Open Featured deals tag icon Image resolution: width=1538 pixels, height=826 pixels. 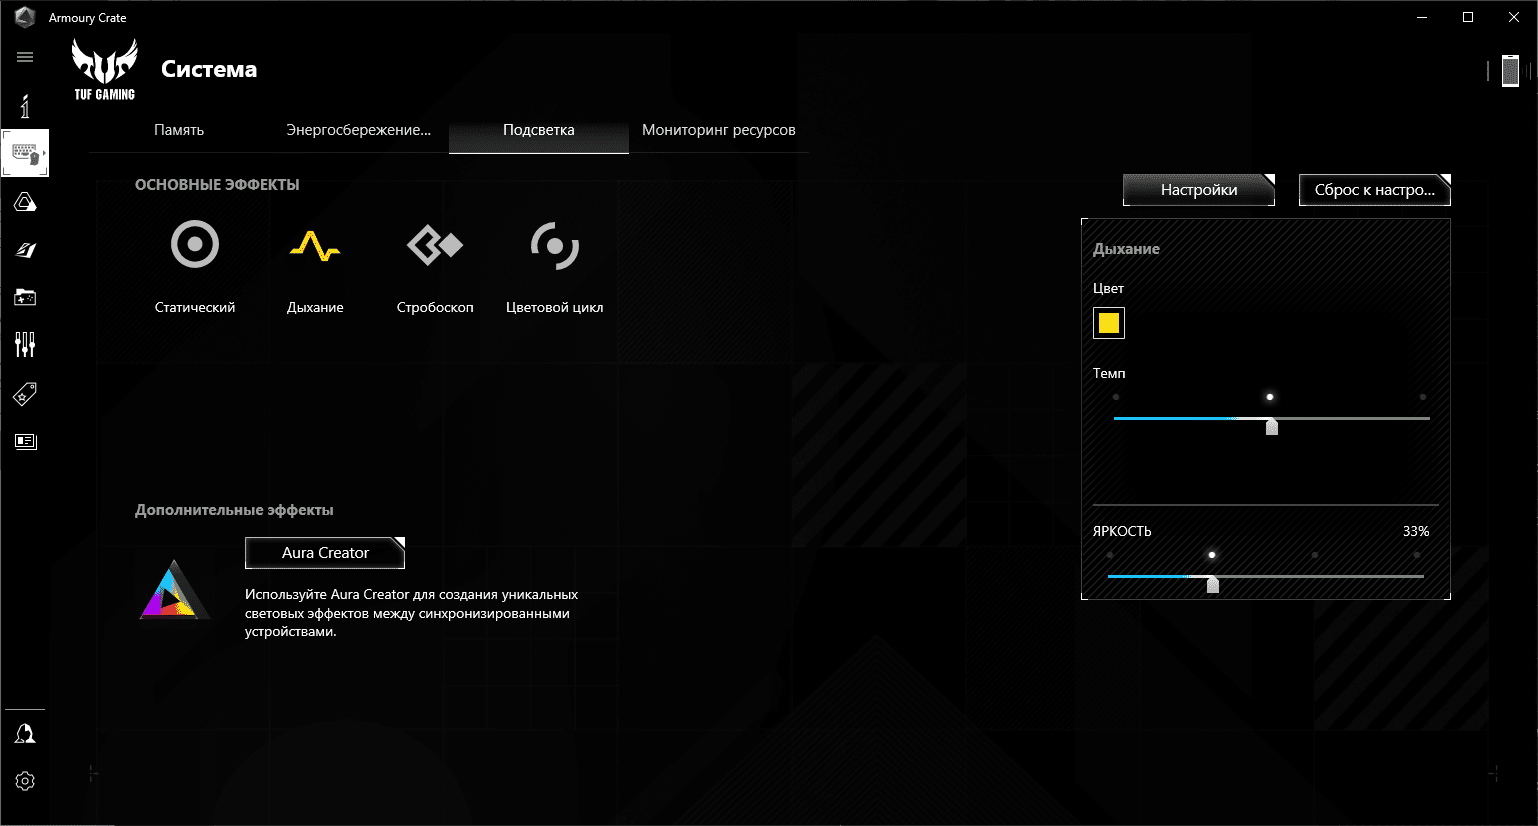point(25,394)
